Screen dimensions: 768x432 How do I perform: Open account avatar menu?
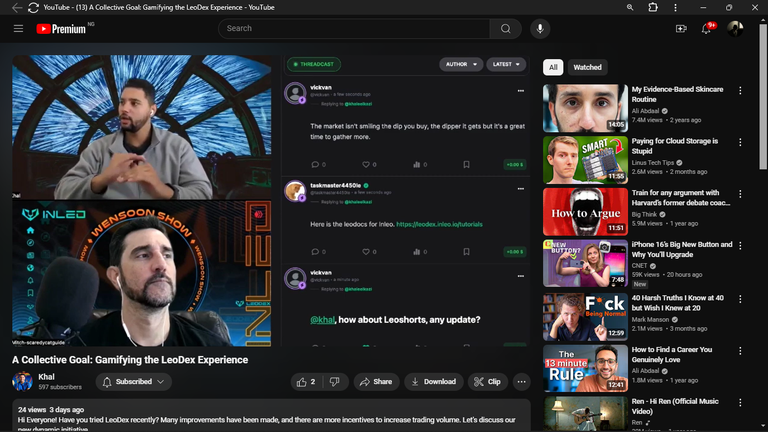[x=735, y=28]
